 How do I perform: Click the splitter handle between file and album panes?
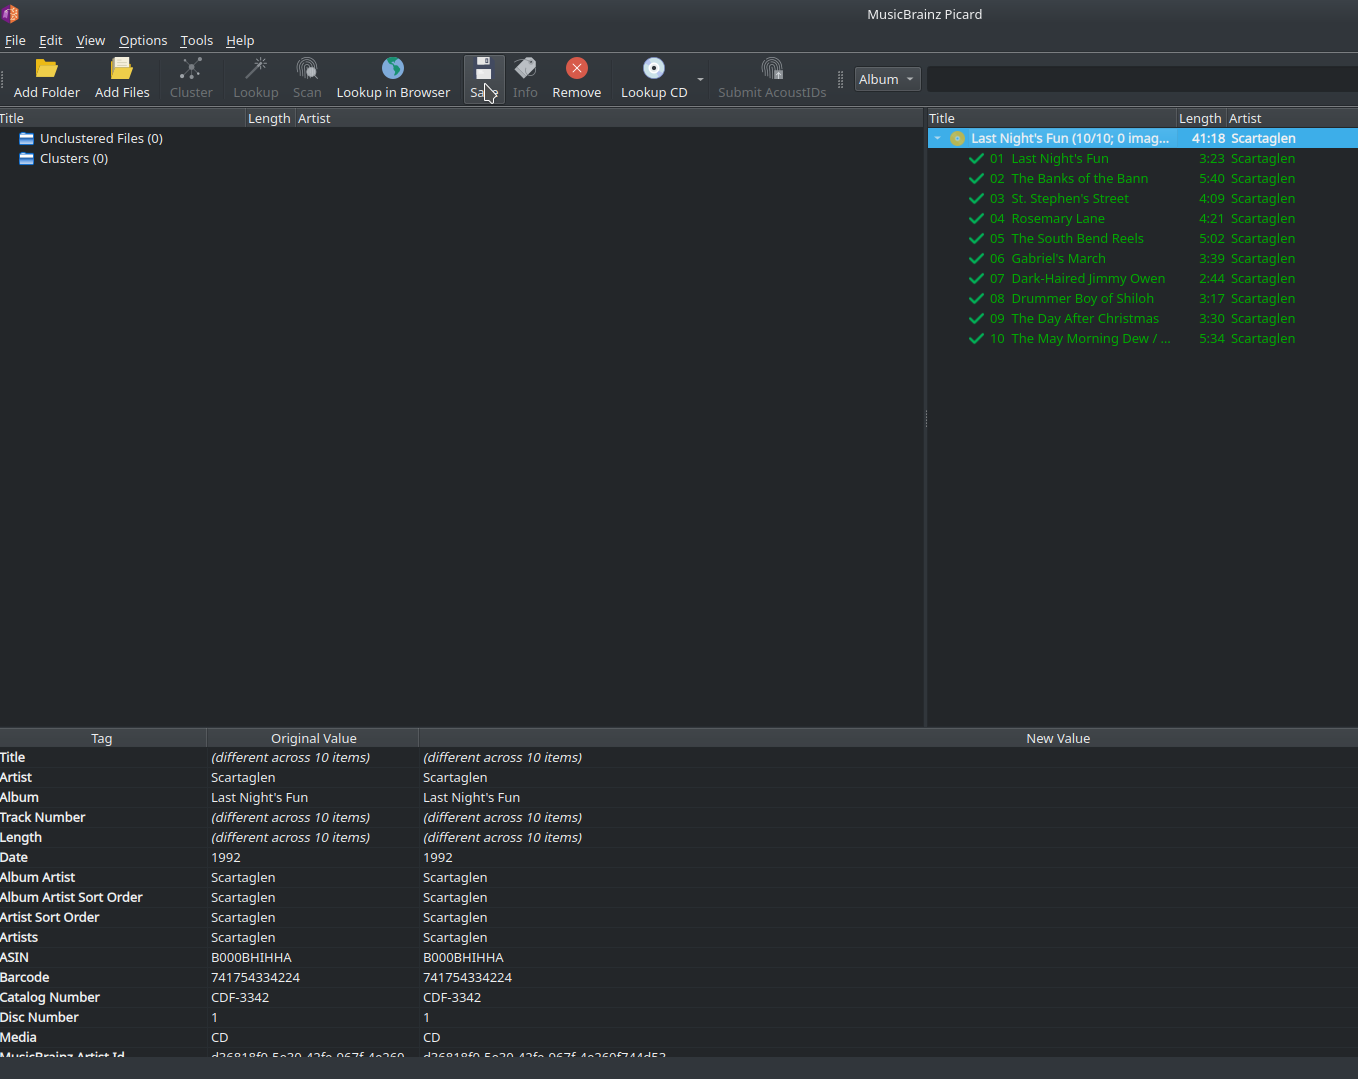[926, 419]
